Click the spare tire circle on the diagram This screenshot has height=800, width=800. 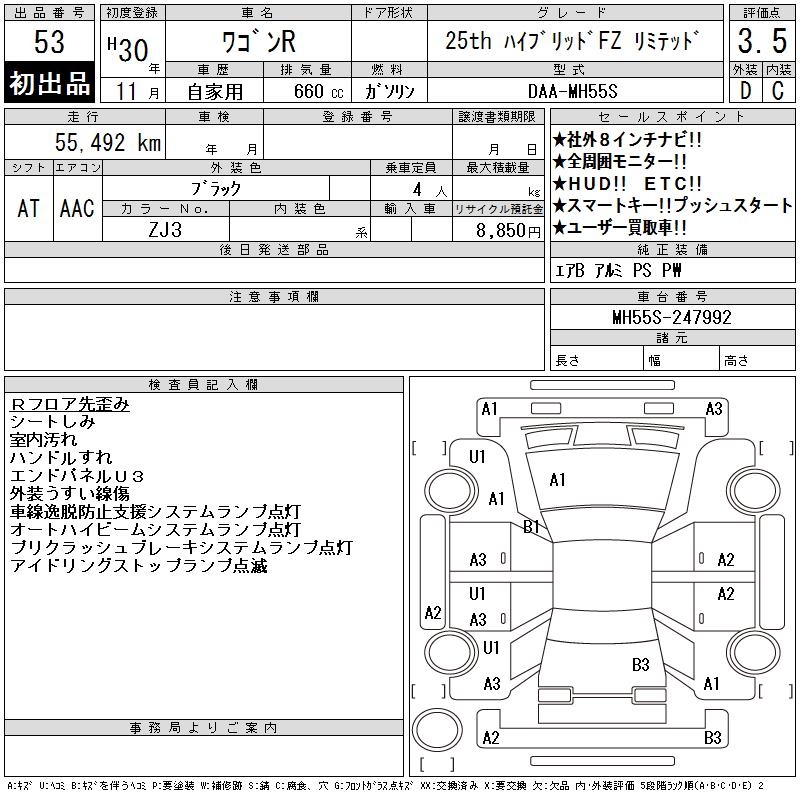tap(437, 730)
